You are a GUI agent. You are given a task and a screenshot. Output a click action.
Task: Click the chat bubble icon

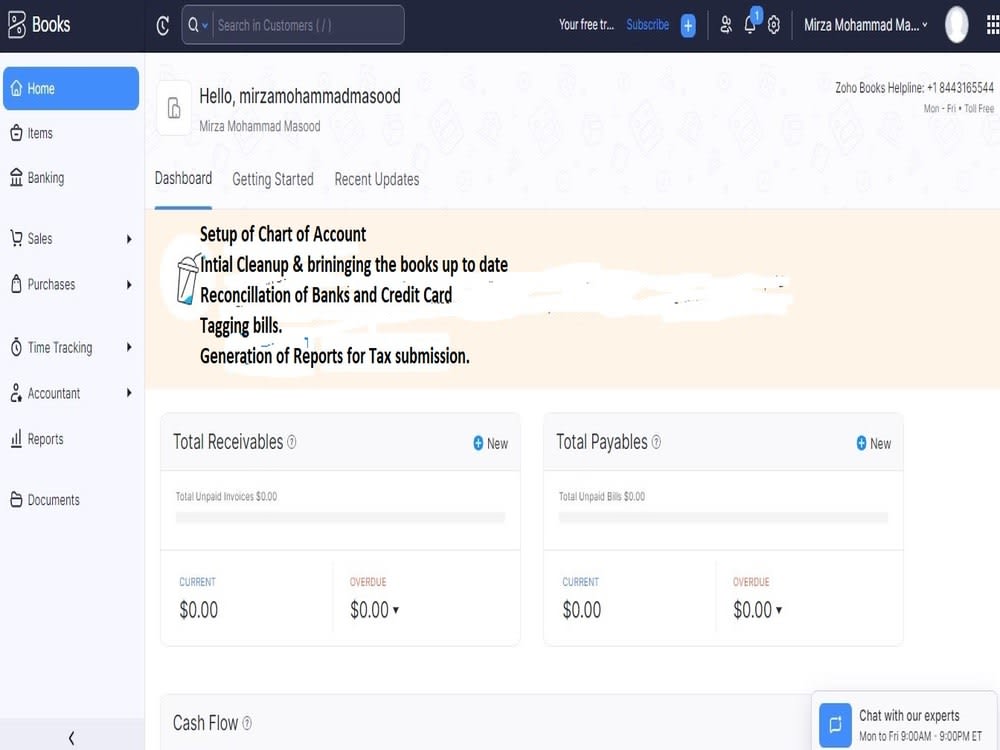(x=835, y=725)
